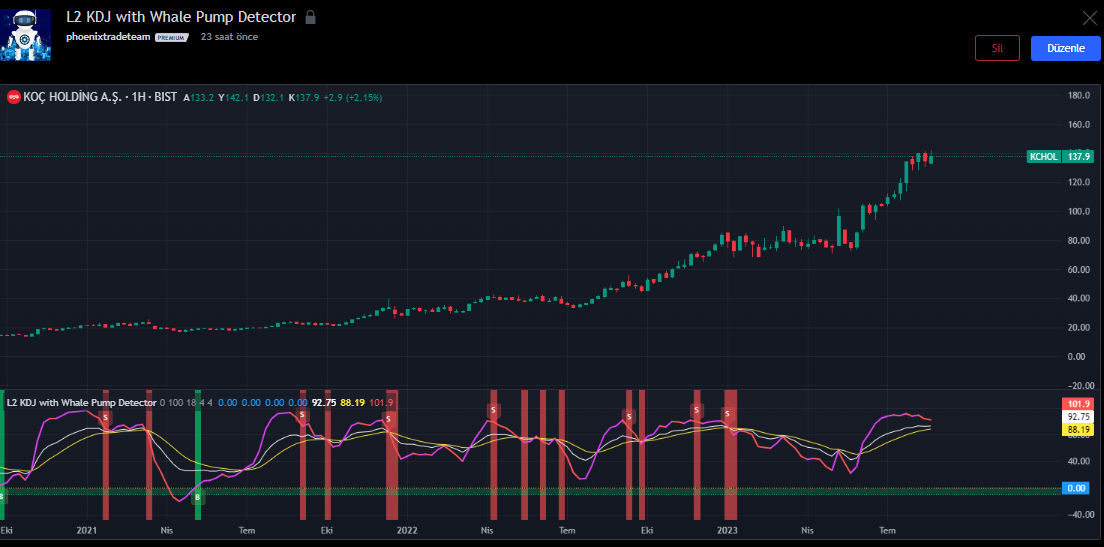1104x547 pixels.
Task: Click the 2022 label on time axis
Action: tap(406, 529)
